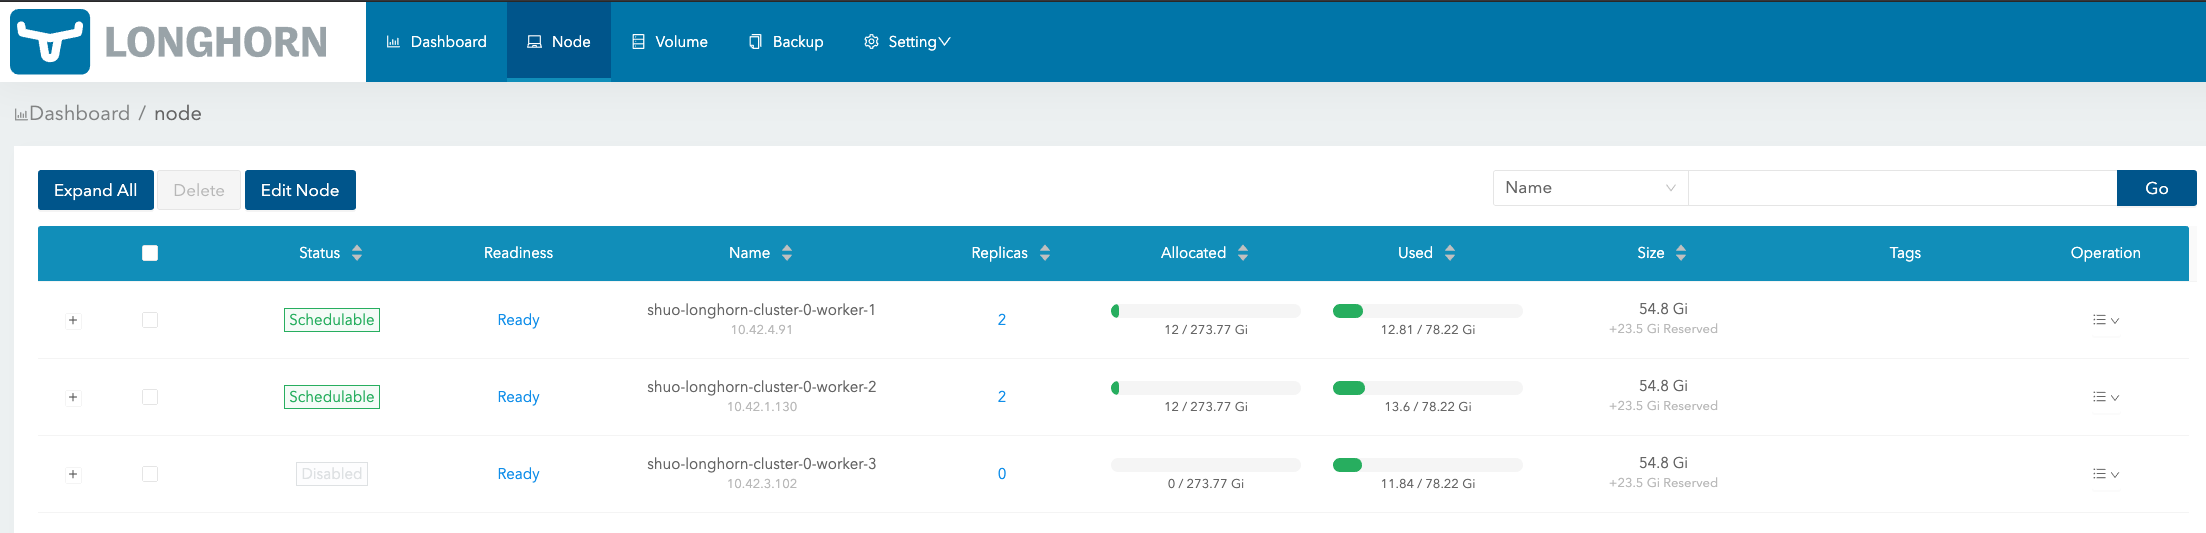Open the Backup page
The width and height of the screenshot is (2206, 533).
click(786, 42)
